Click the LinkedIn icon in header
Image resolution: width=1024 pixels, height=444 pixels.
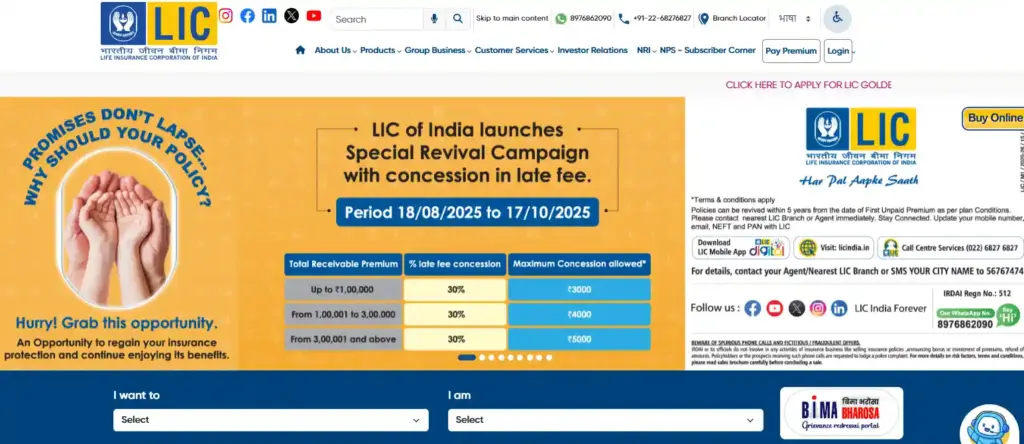click(269, 16)
